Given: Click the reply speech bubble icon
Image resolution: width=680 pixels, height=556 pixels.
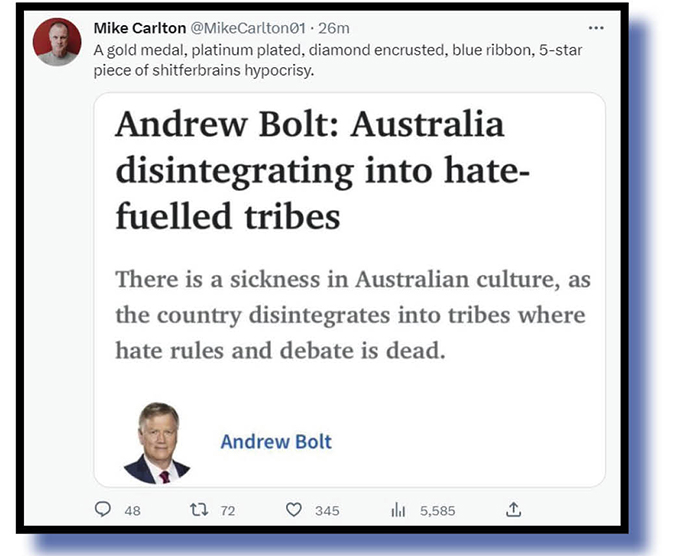Looking at the screenshot, I should (x=103, y=509).
